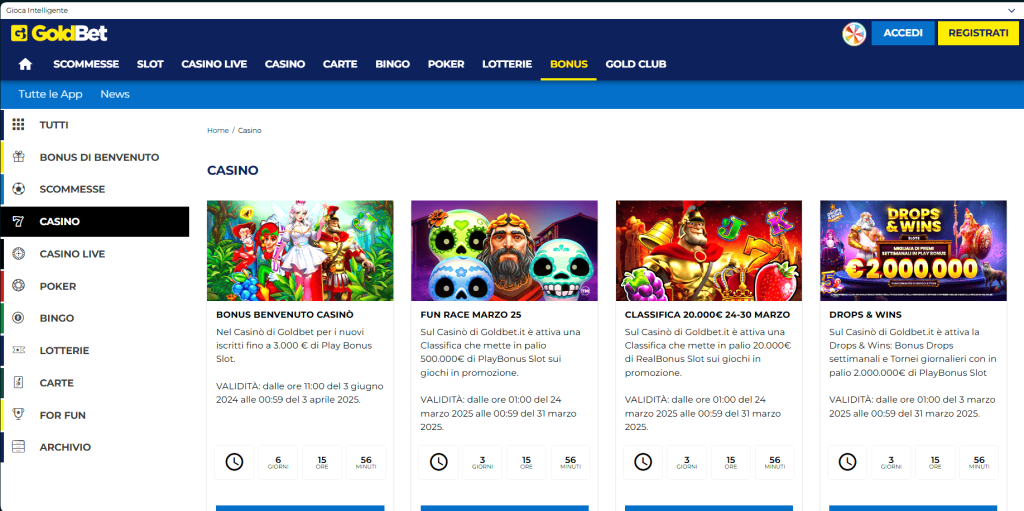The image size is (1024, 511).
Task: Open the Tutte le App link
Action: tap(50, 94)
